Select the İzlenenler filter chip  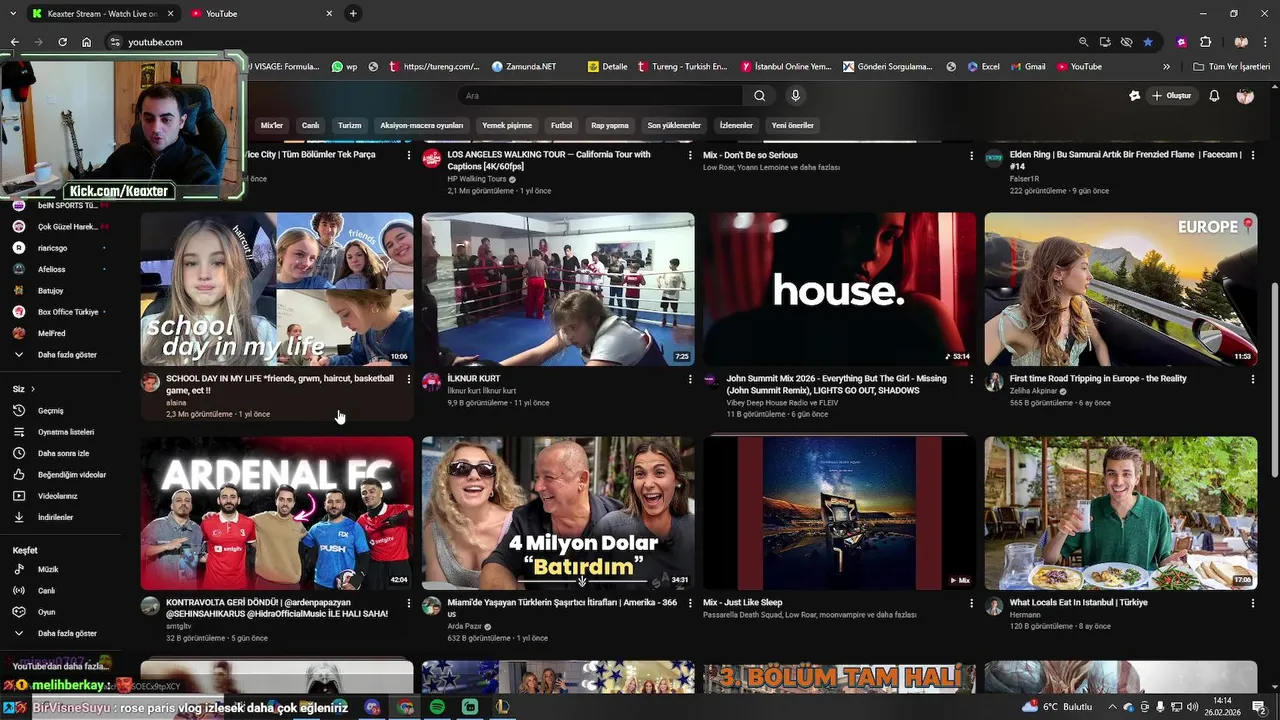pyautogui.click(x=736, y=125)
